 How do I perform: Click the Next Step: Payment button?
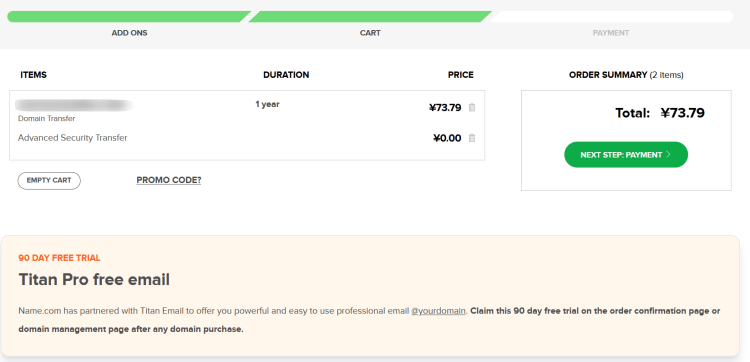pos(626,154)
